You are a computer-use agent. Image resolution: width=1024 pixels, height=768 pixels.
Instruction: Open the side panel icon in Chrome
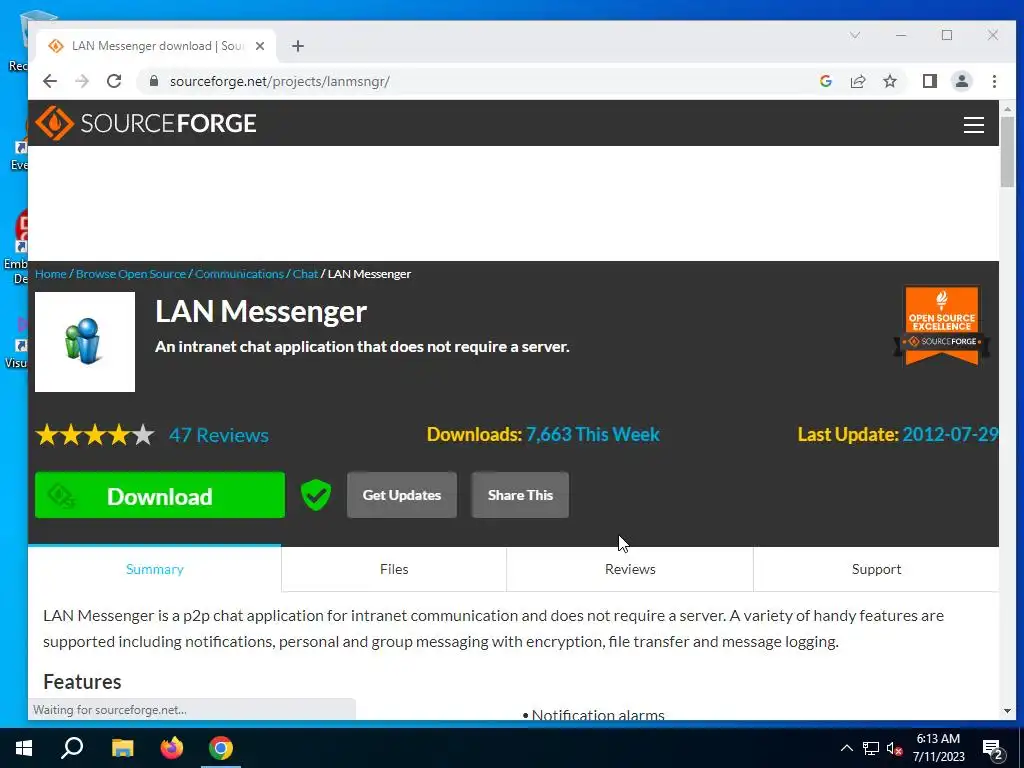929,81
